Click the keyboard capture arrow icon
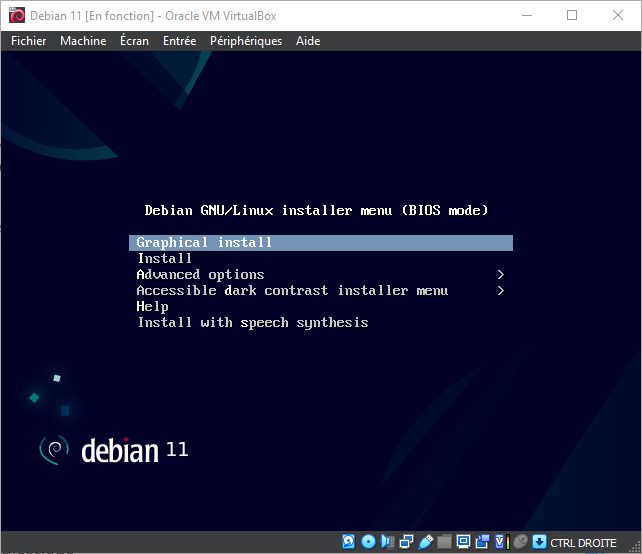The height and width of the screenshot is (554, 642). coord(539,542)
